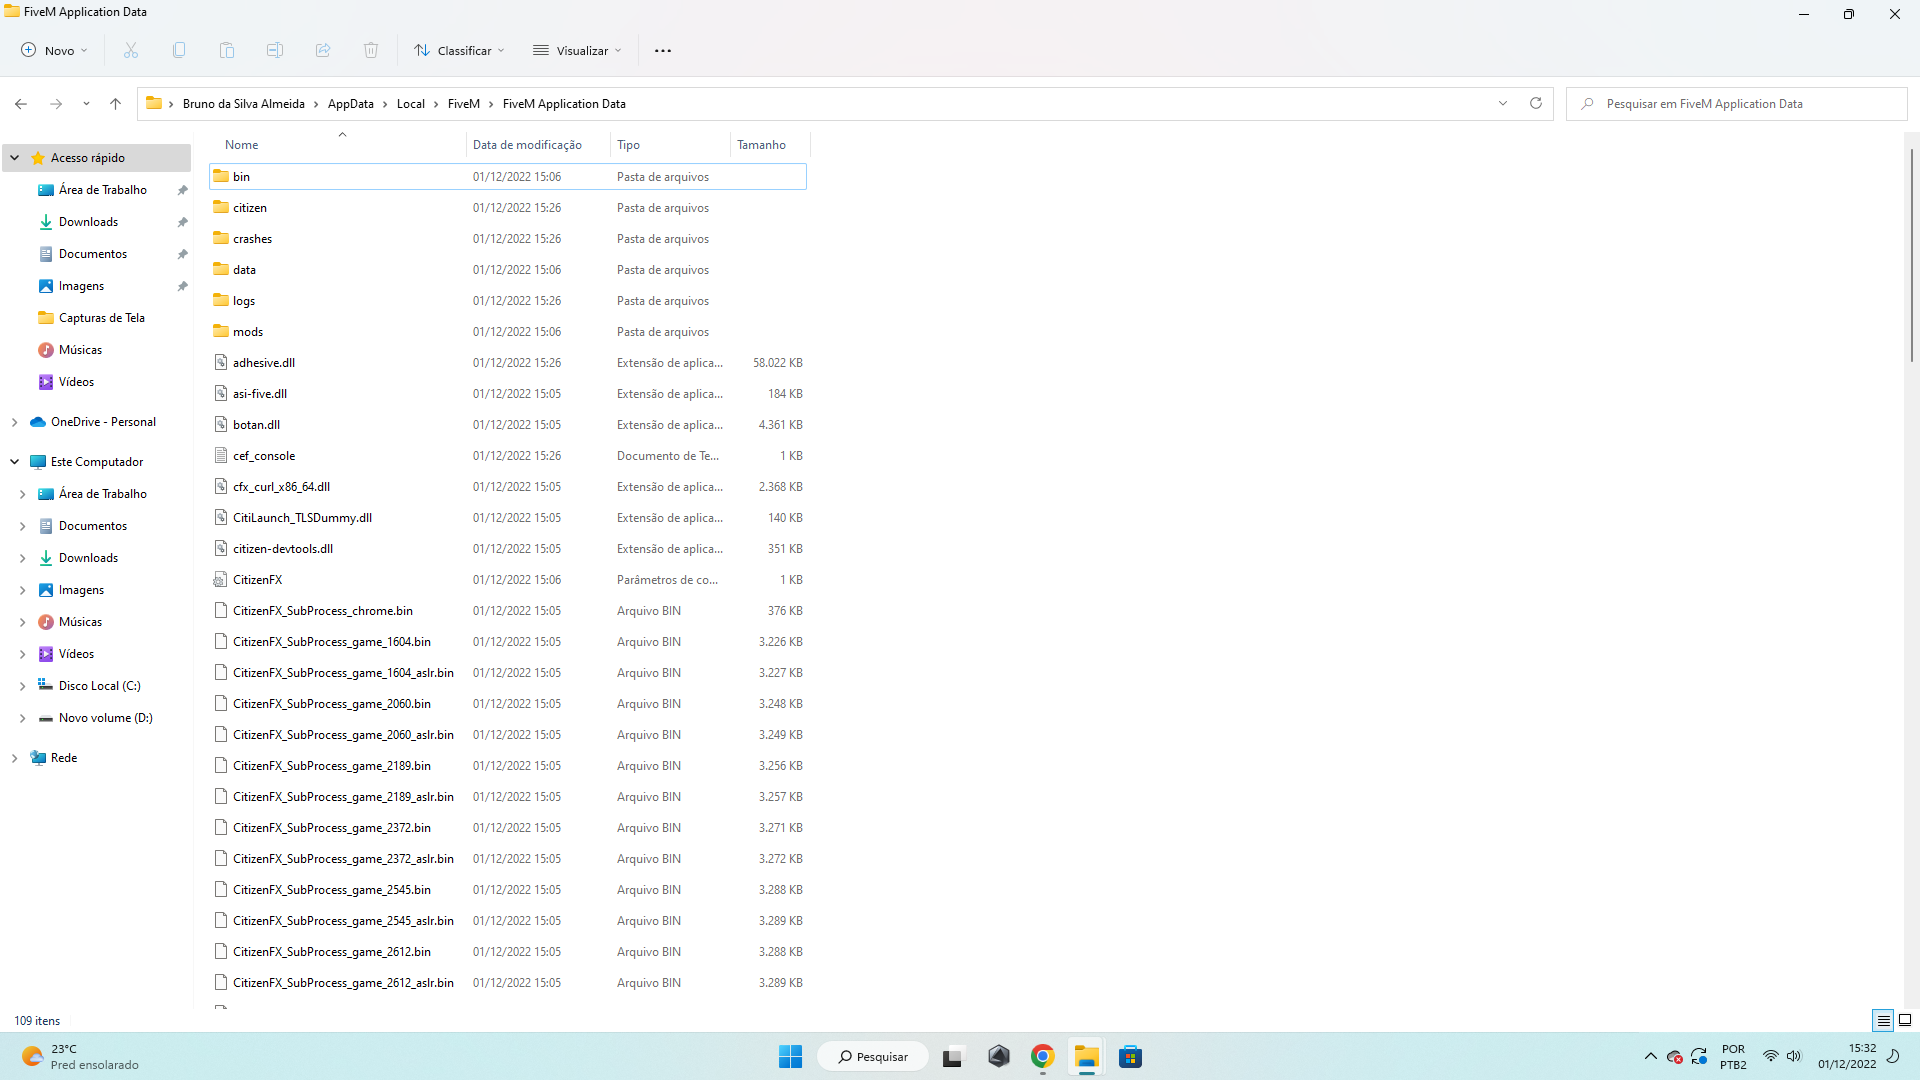Click the Copy icon in toolbar
The image size is (1920, 1080).
[x=179, y=50]
